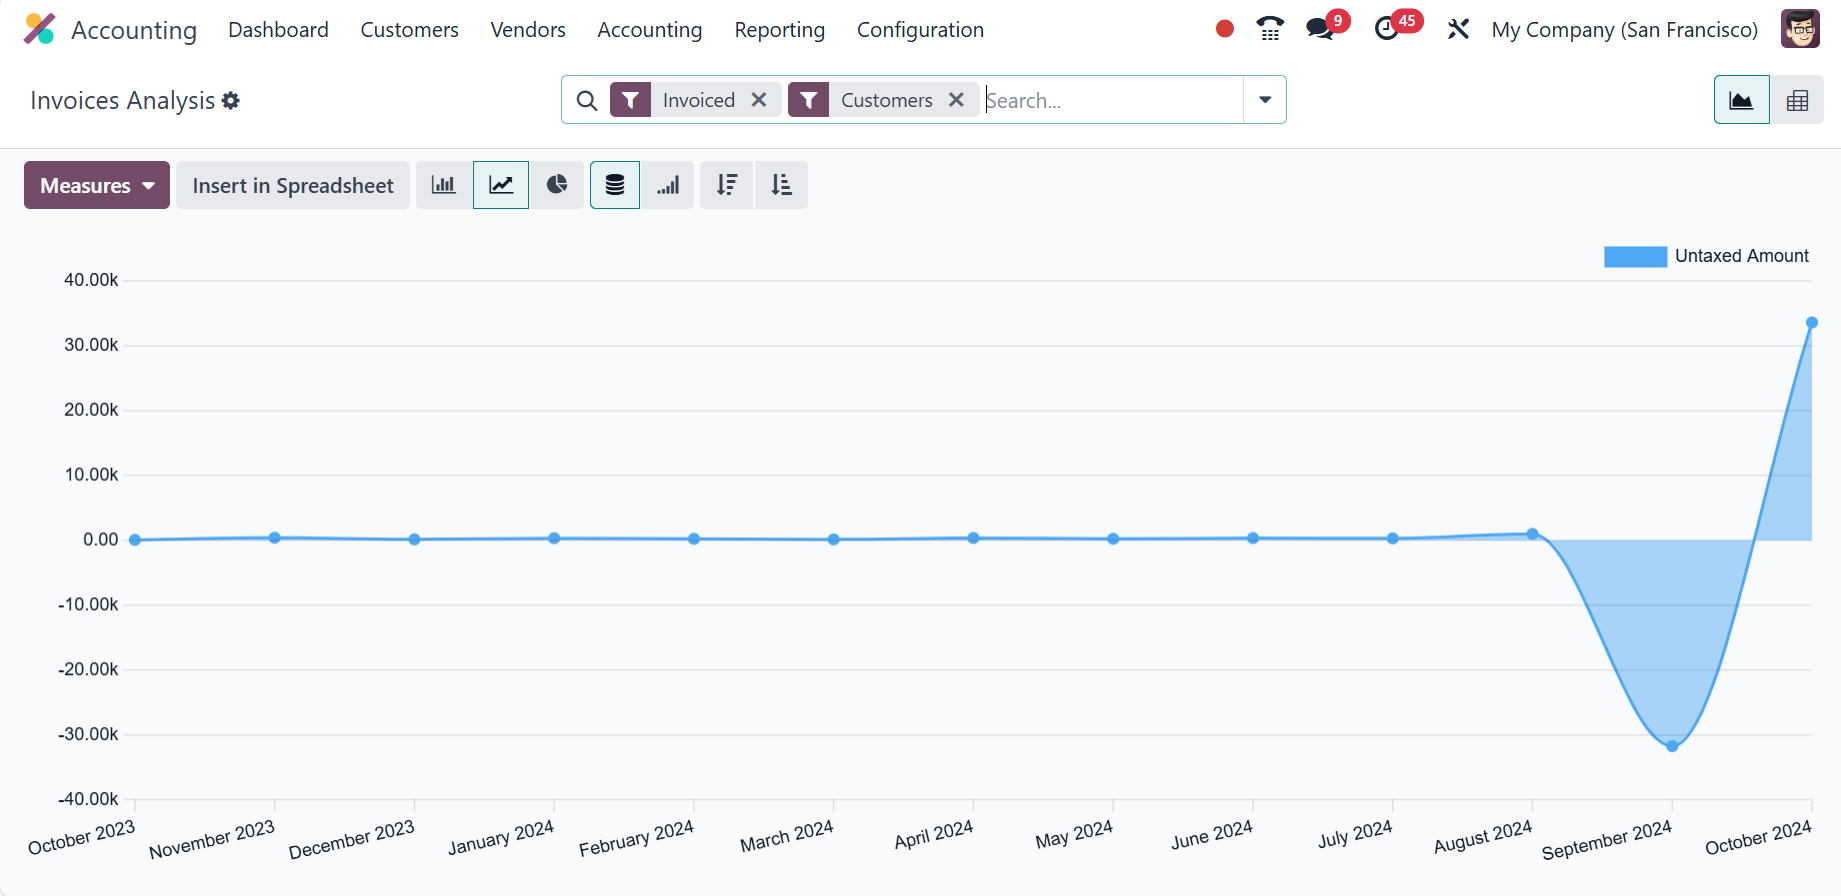Click the Customers filter label

886,100
